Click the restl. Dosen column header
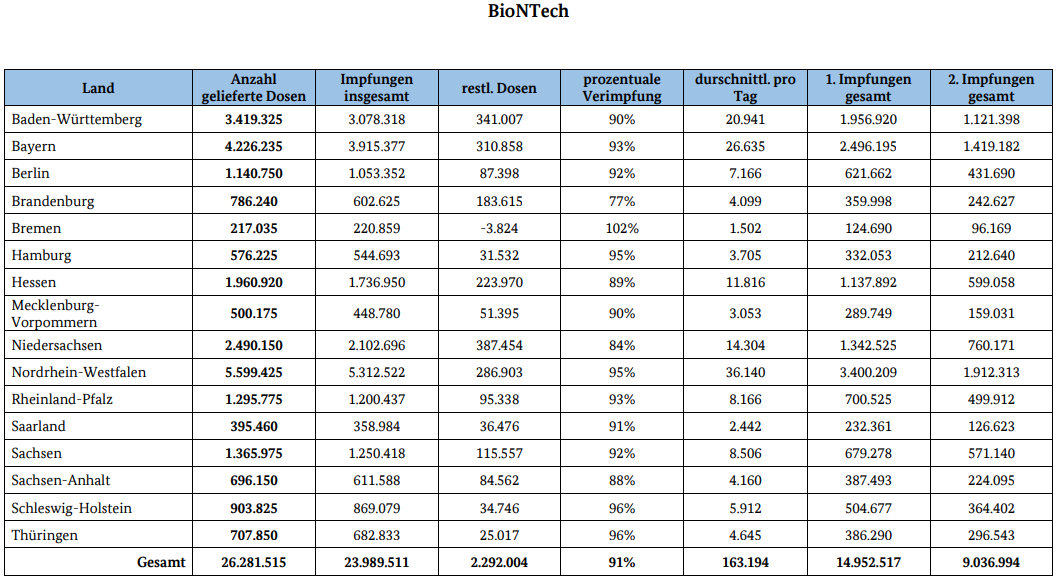1057x578 pixels. [499, 88]
